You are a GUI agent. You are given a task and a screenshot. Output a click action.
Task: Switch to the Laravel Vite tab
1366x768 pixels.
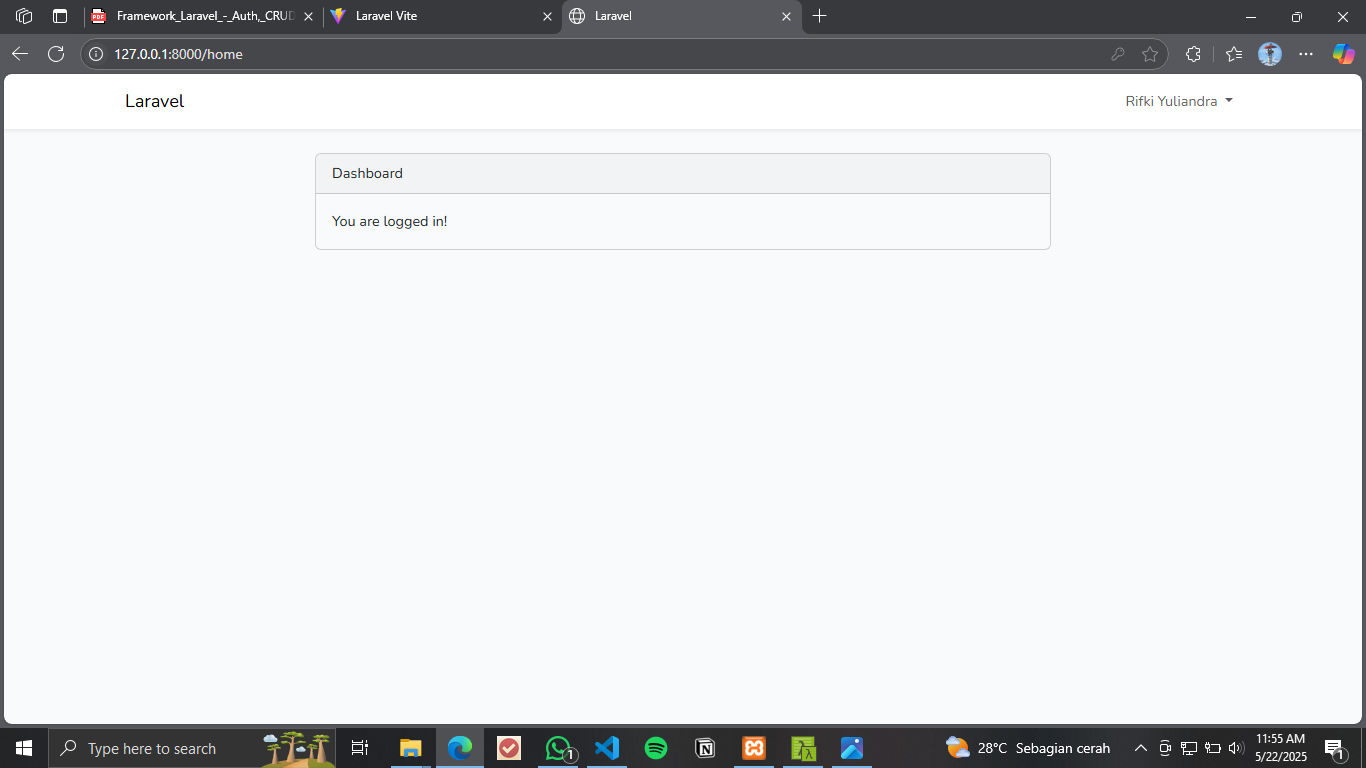click(x=430, y=16)
